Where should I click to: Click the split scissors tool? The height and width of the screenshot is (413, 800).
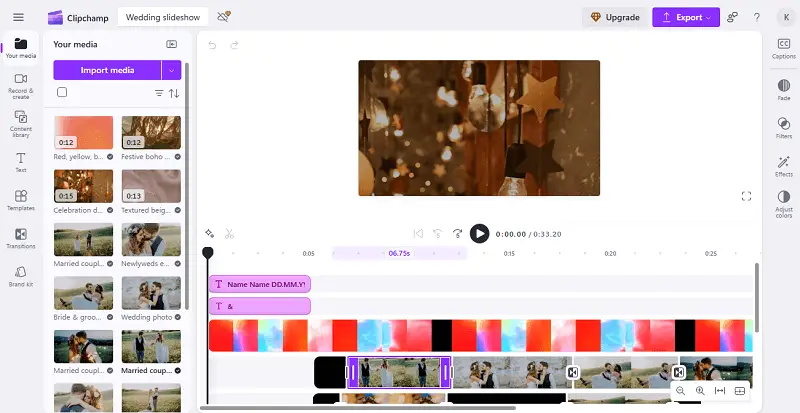[x=229, y=234]
